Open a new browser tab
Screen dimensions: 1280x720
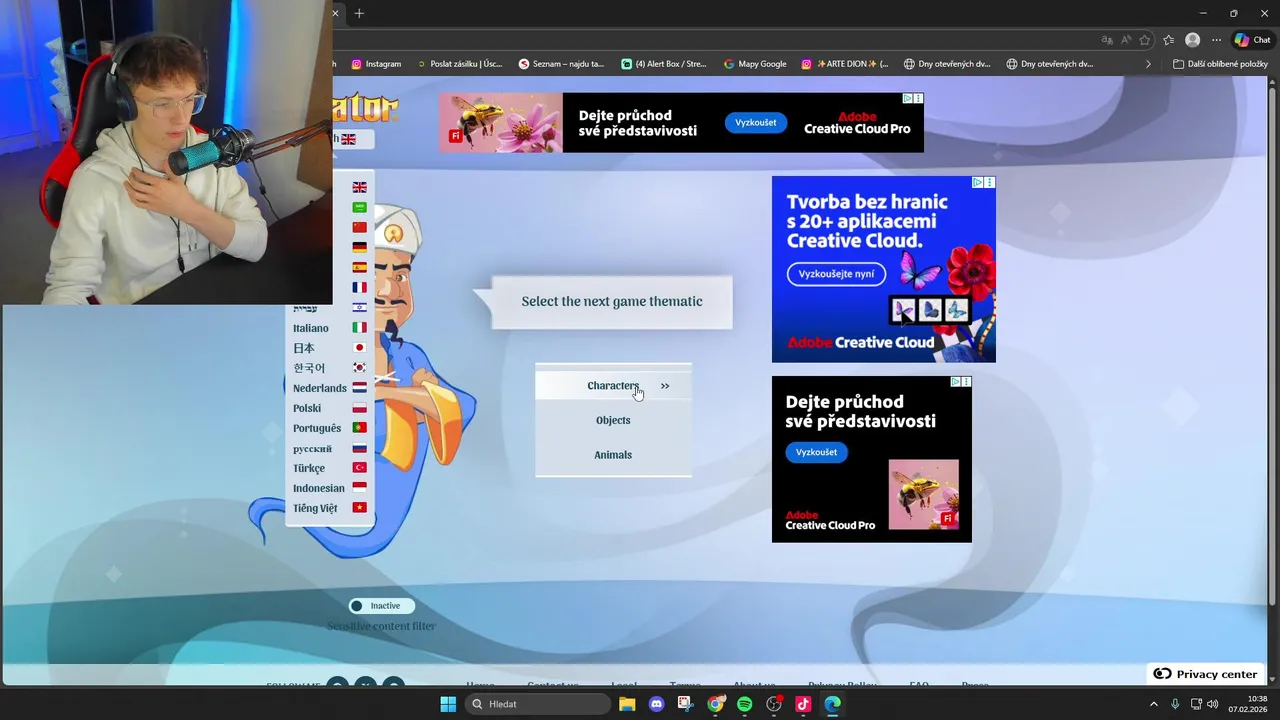point(359,13)
